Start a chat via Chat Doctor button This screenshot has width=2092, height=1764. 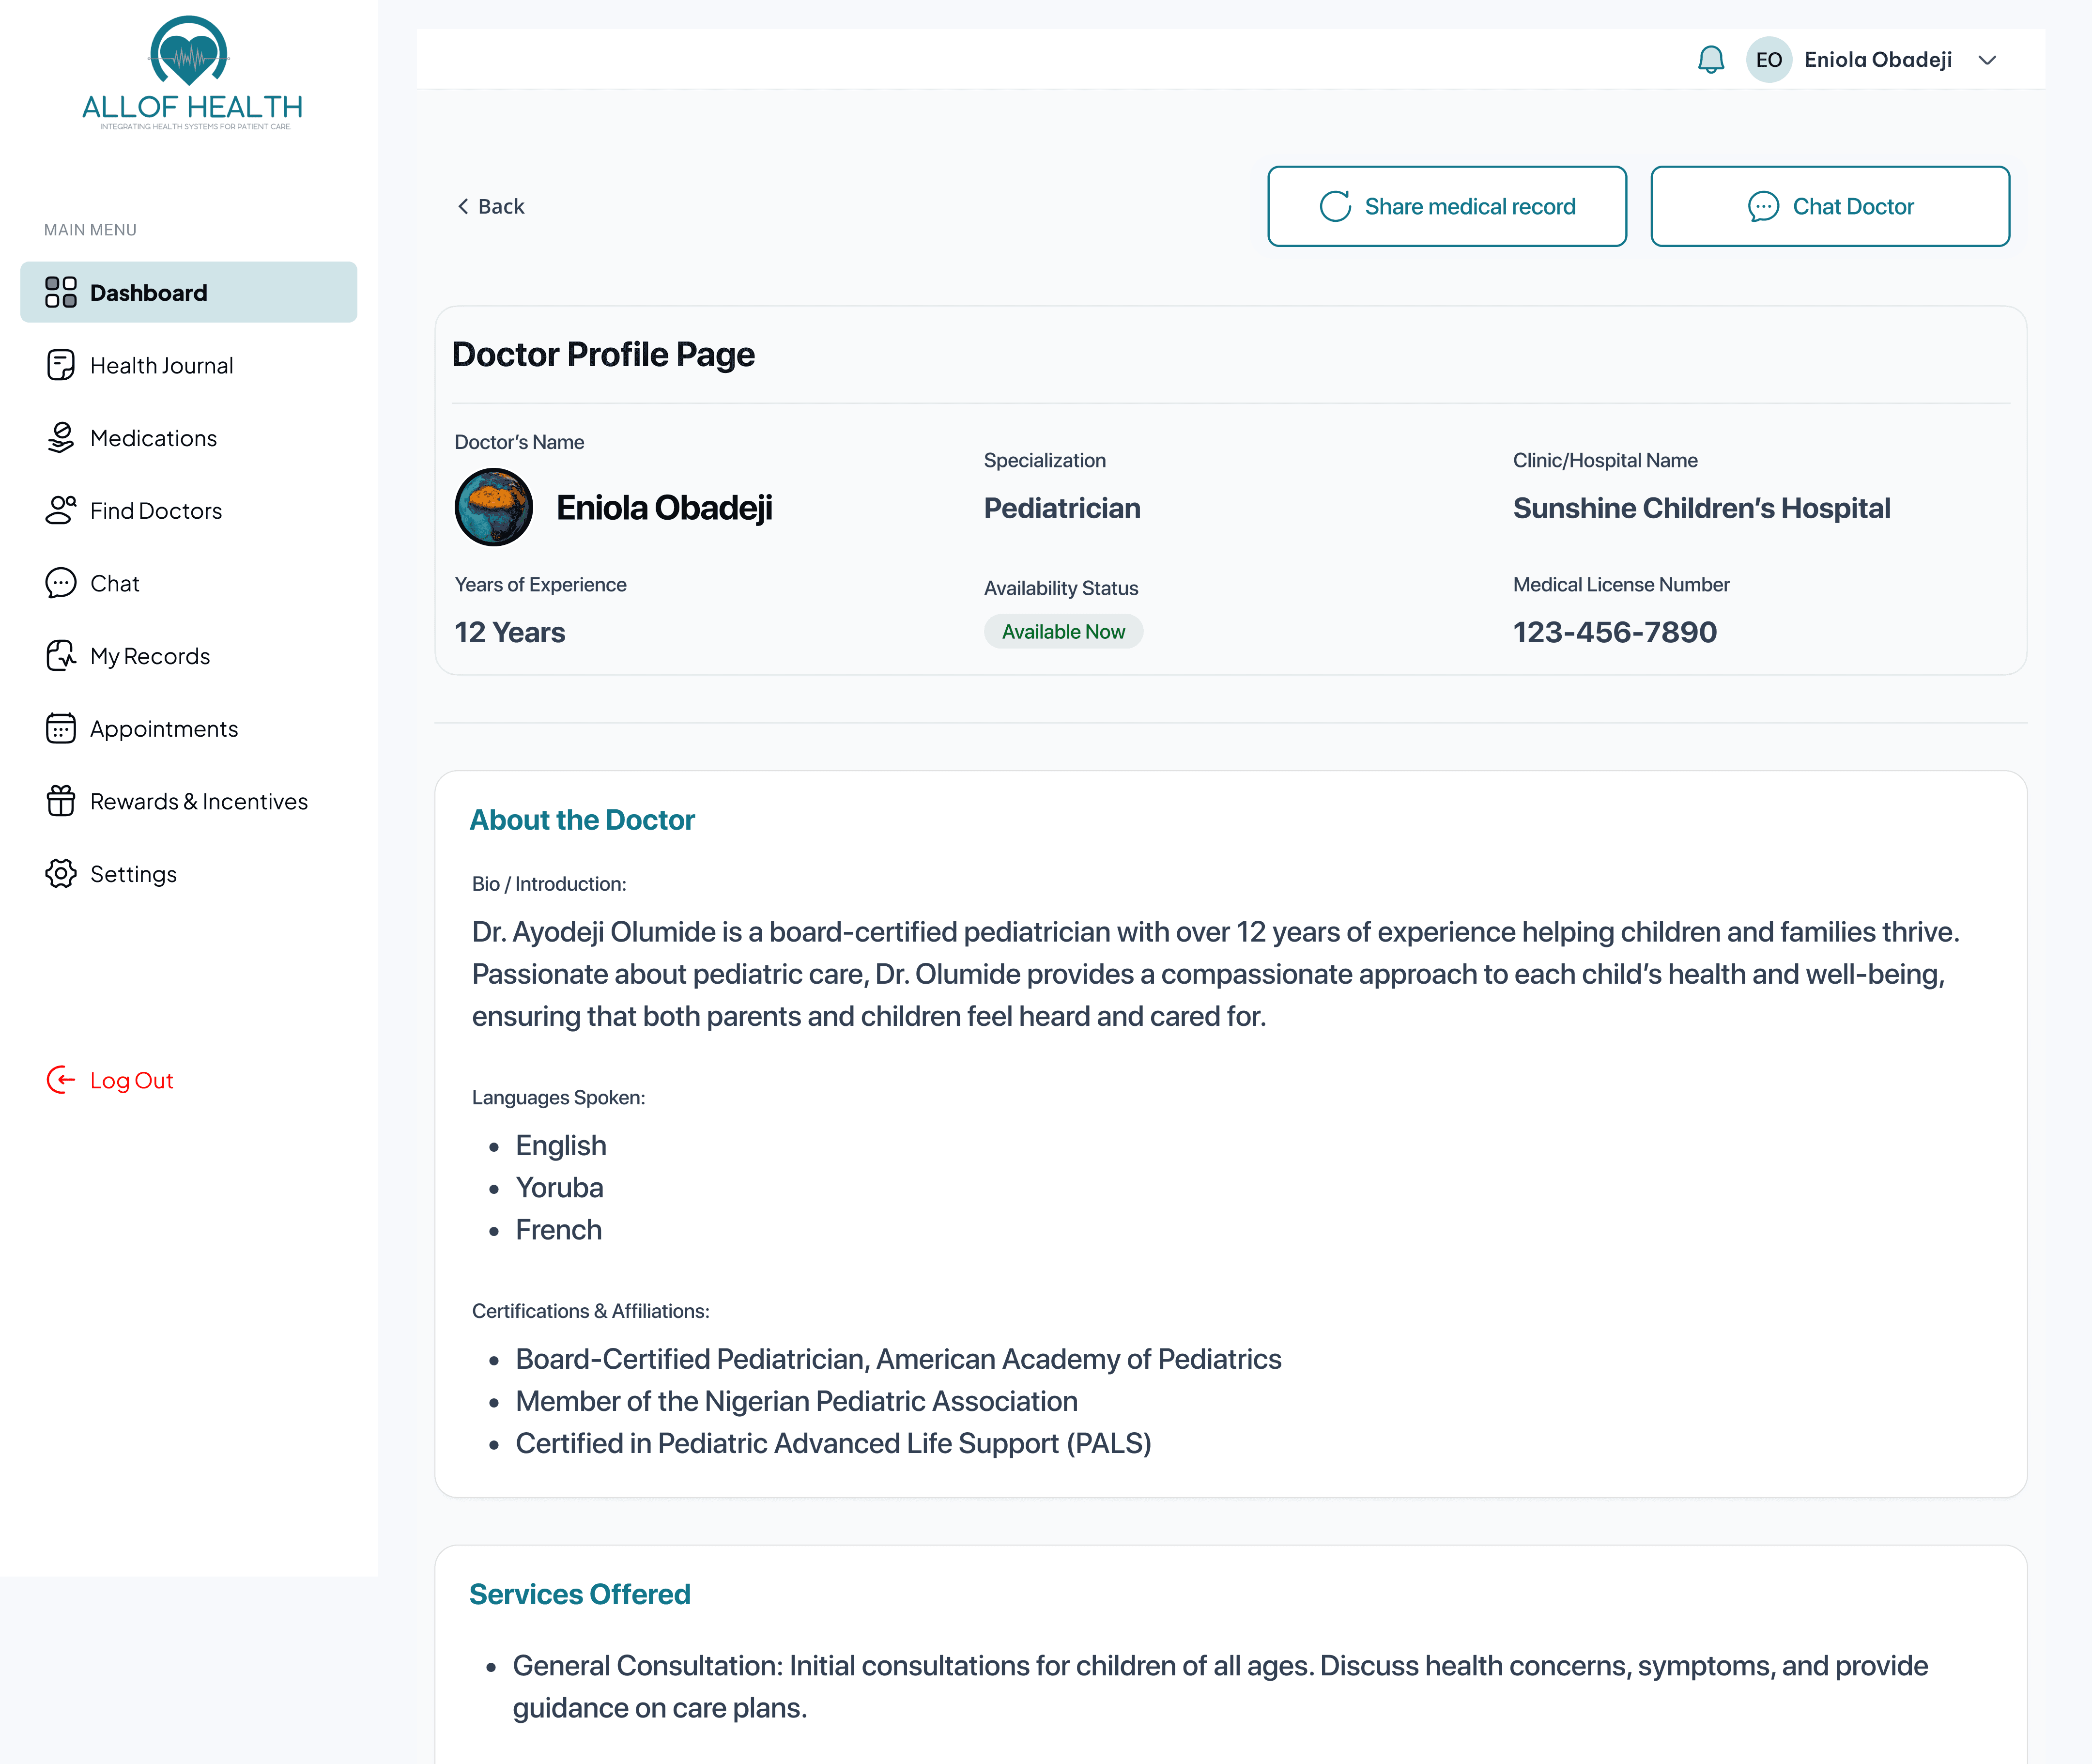pyautogui.click(x=1829, y=206)
